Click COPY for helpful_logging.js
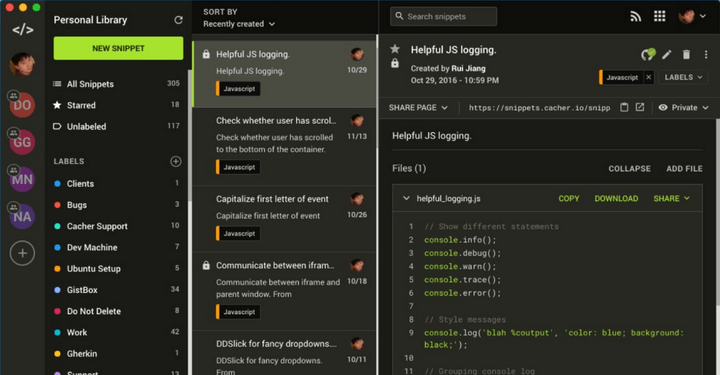This screenshot has width=720, height=375. tap(568, 198)
